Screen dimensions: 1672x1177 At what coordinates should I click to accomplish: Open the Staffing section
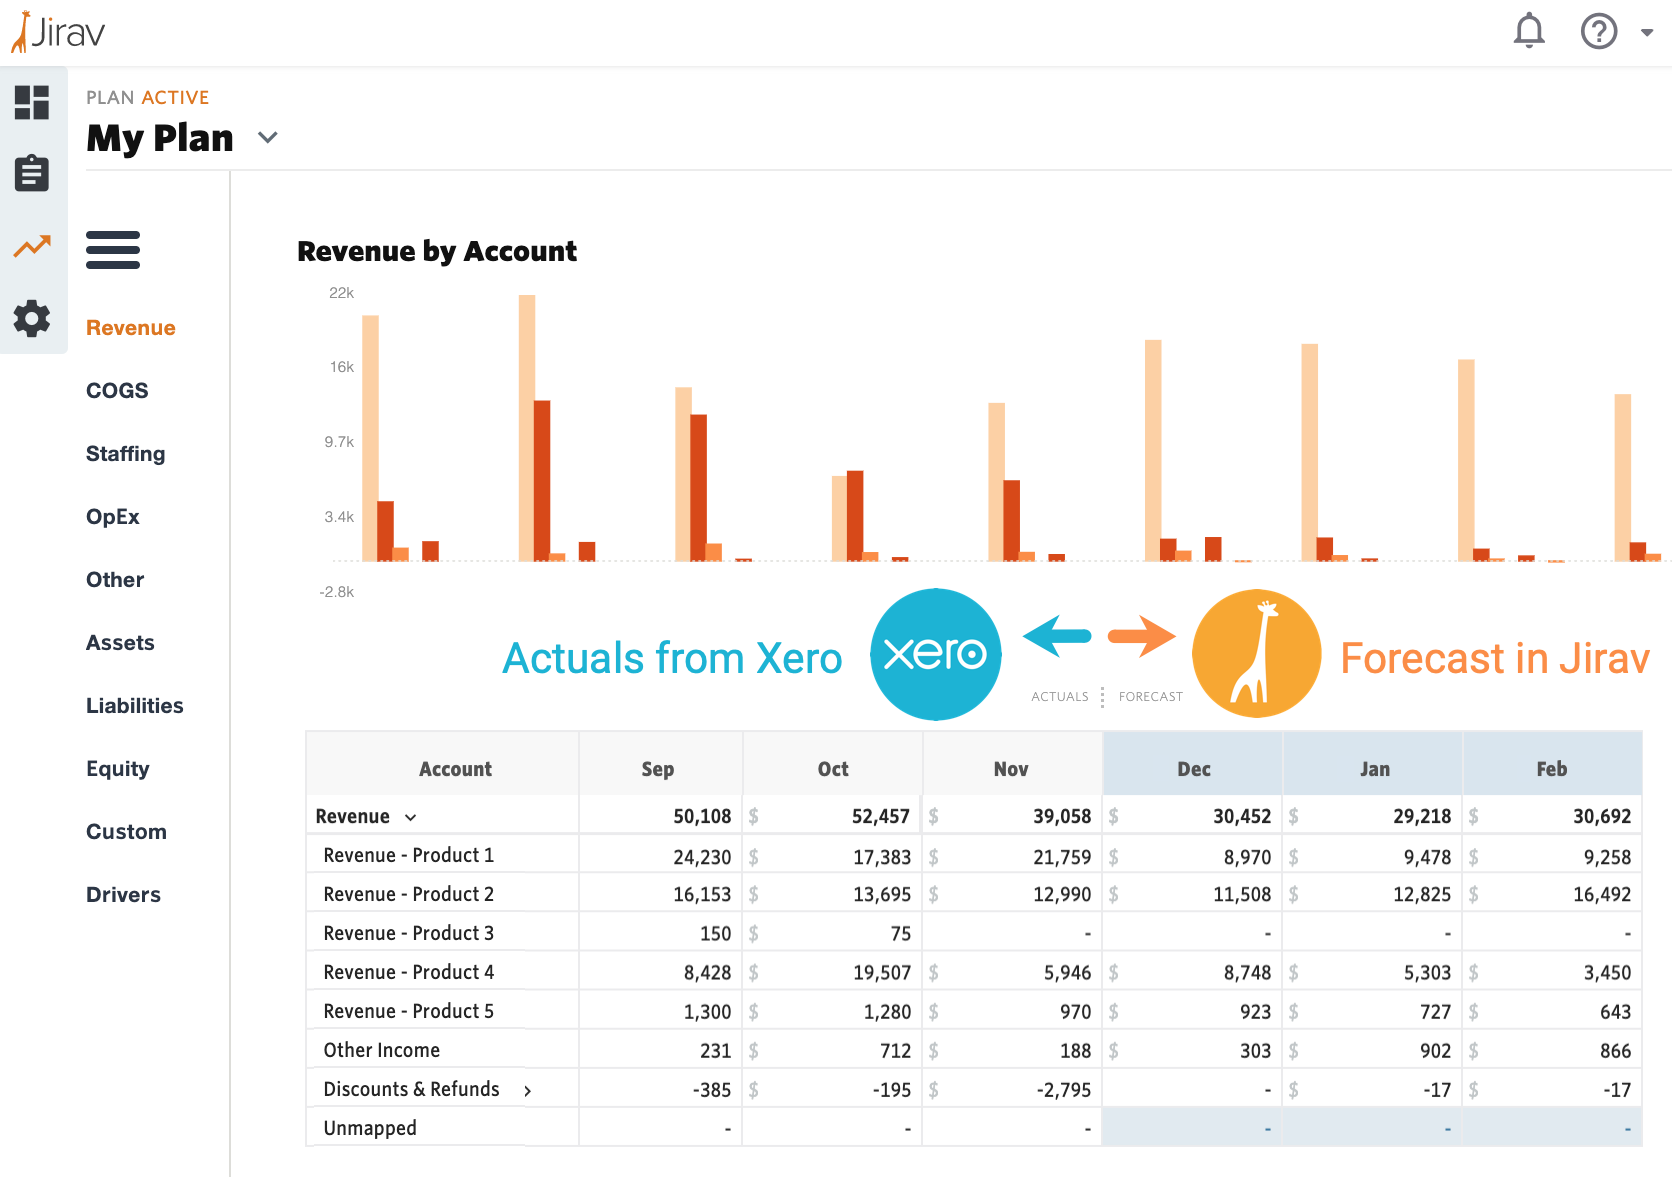(x=126, y=454)
